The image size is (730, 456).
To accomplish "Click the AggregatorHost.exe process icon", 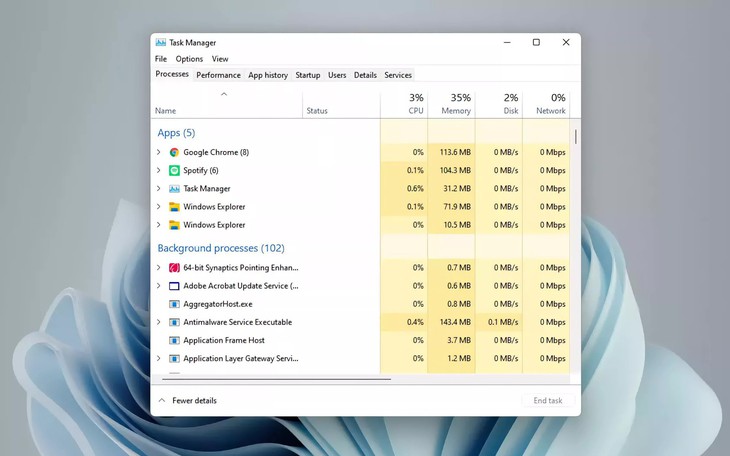I will [174, 304].
